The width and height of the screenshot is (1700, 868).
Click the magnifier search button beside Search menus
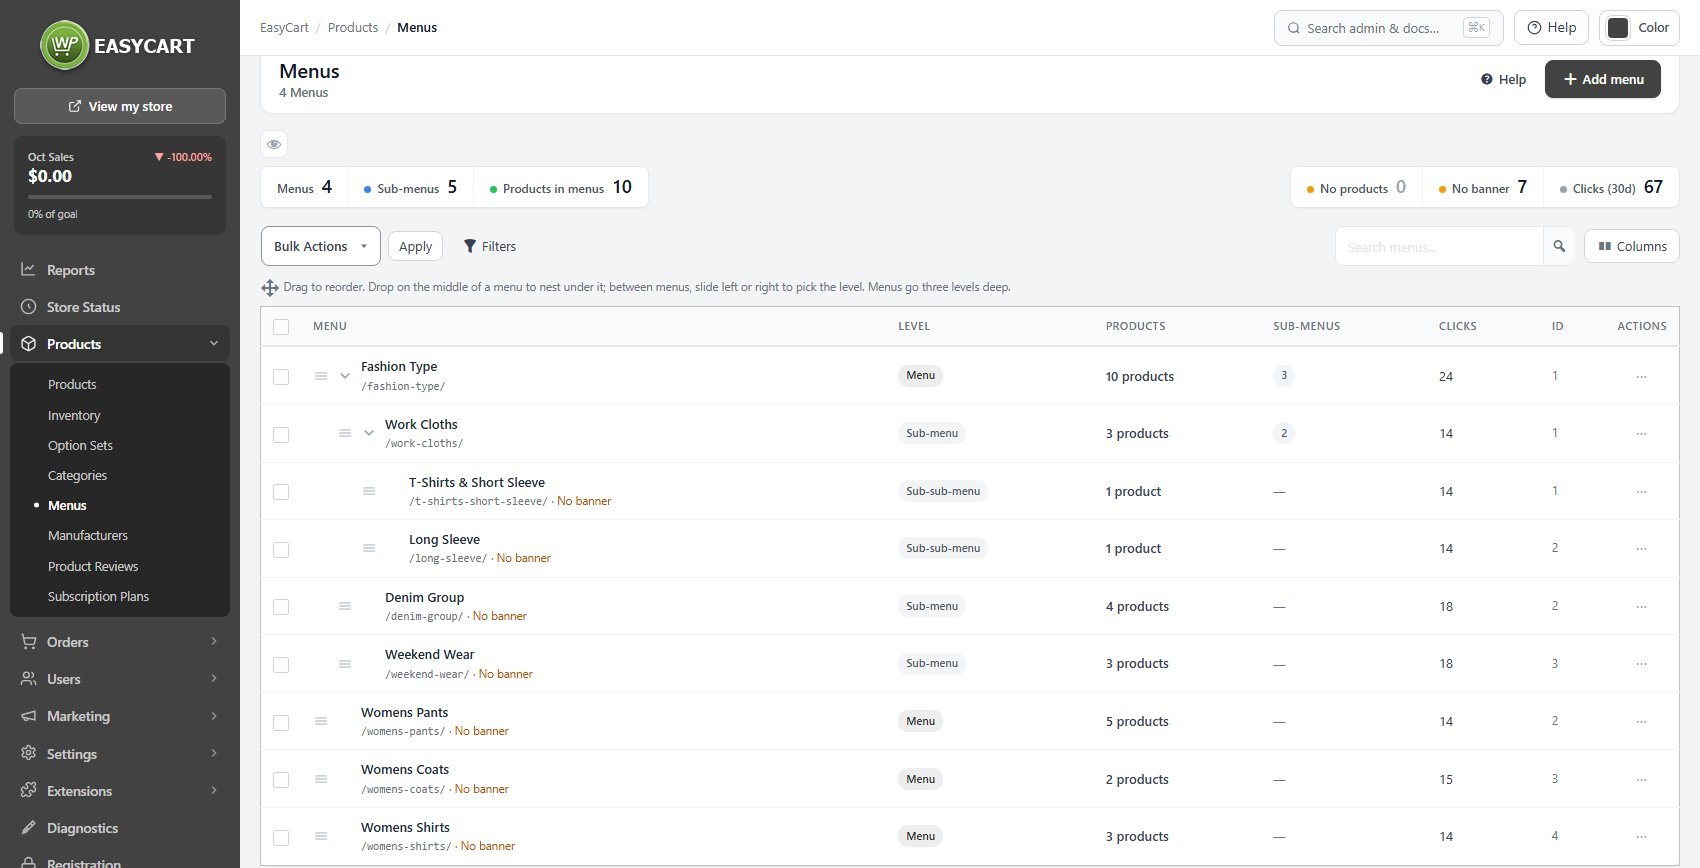point(1559,246)
